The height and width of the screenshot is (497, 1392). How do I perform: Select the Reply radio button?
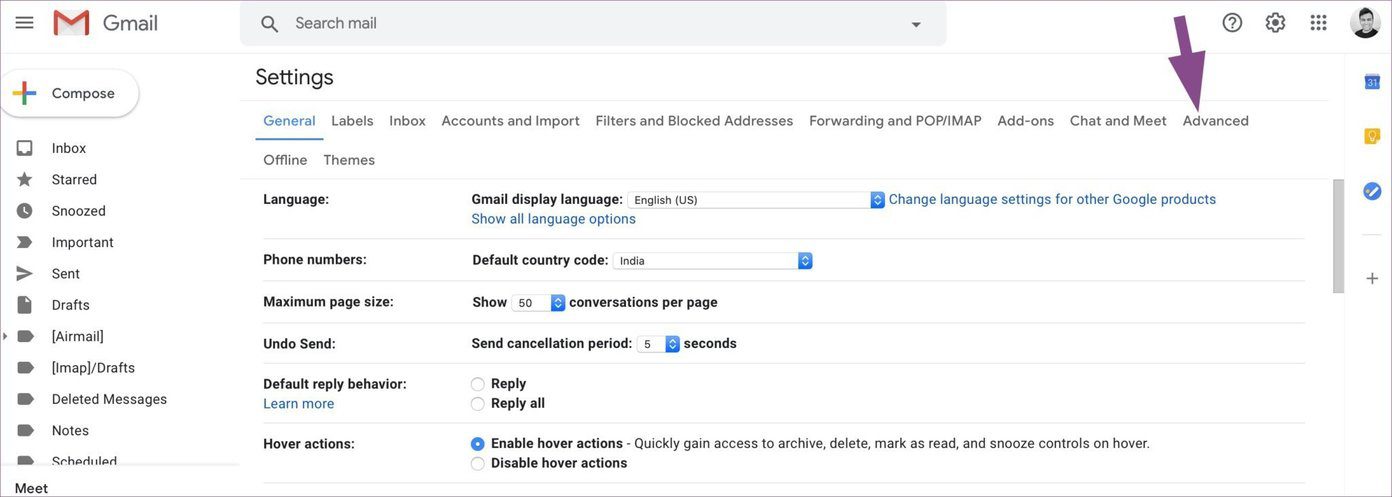(478, 384)
